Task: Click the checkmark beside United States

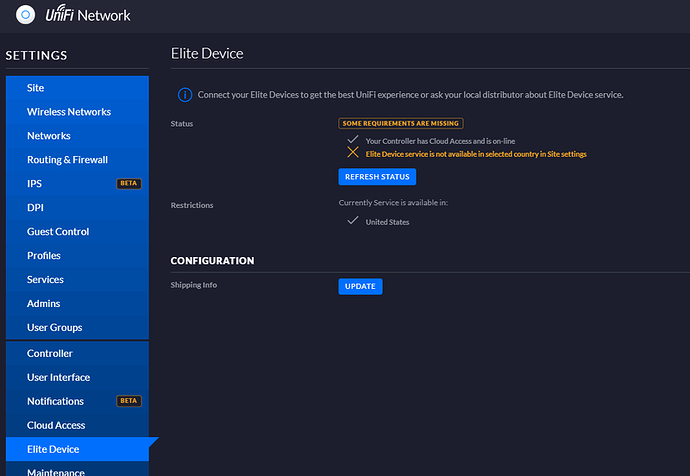Action: [352, 220]
